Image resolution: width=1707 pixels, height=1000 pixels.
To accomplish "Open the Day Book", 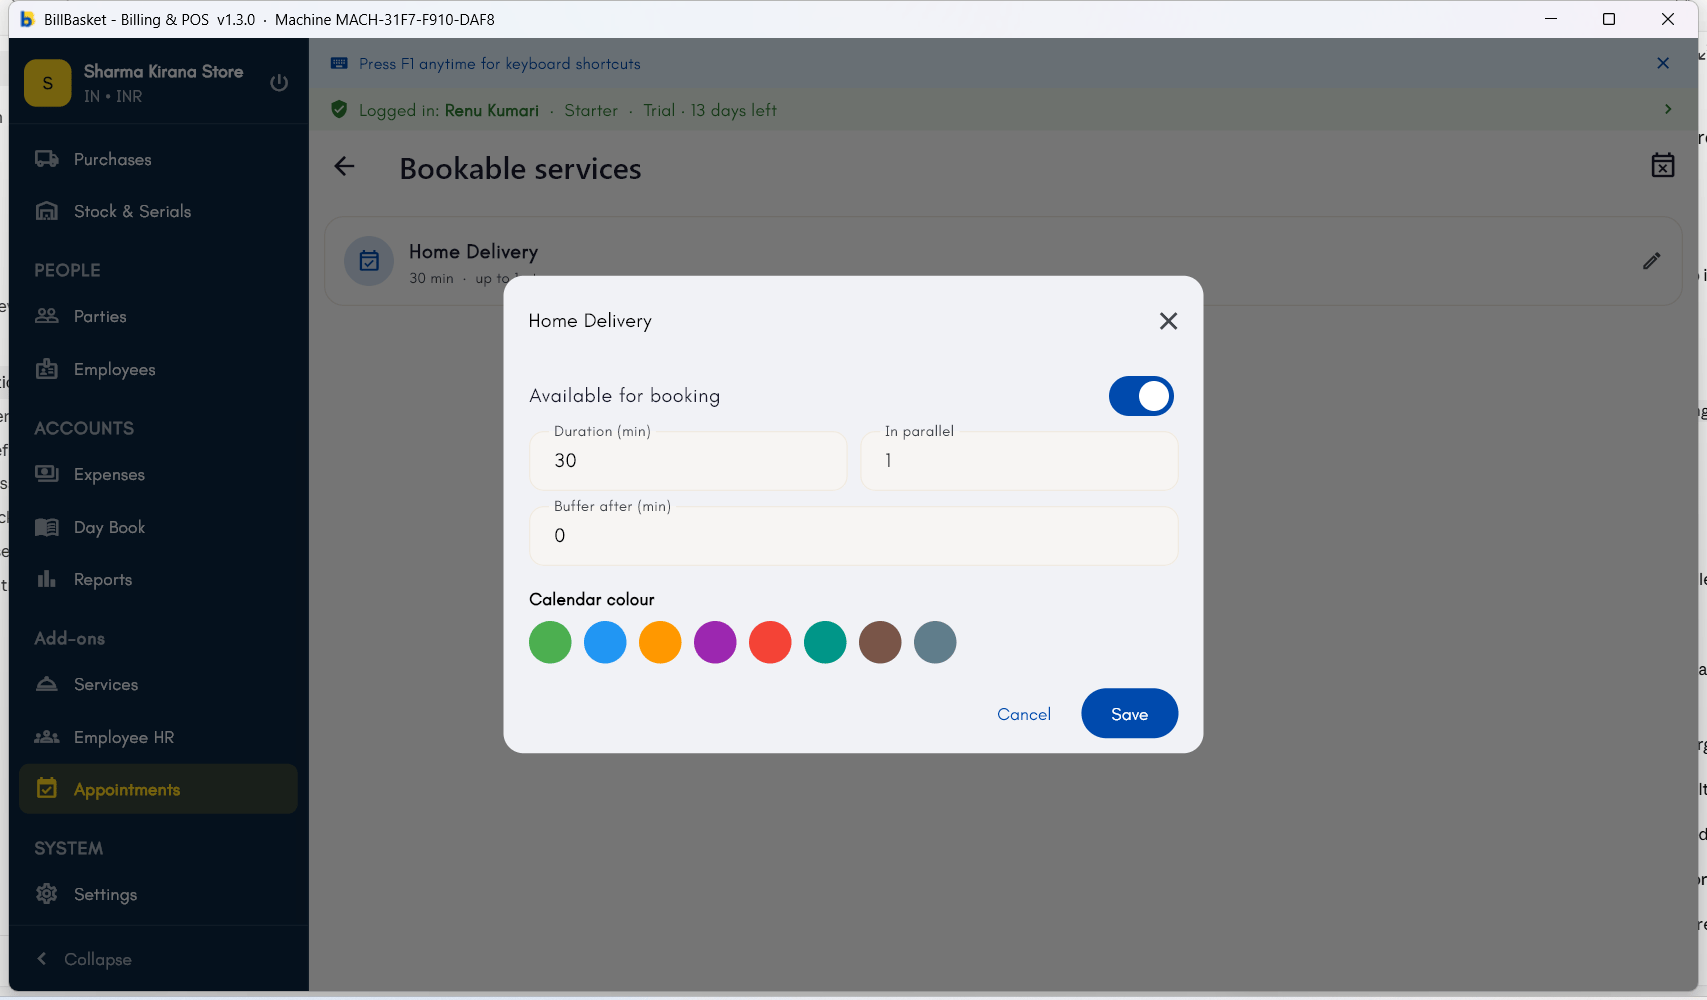I will pos(158,527).
